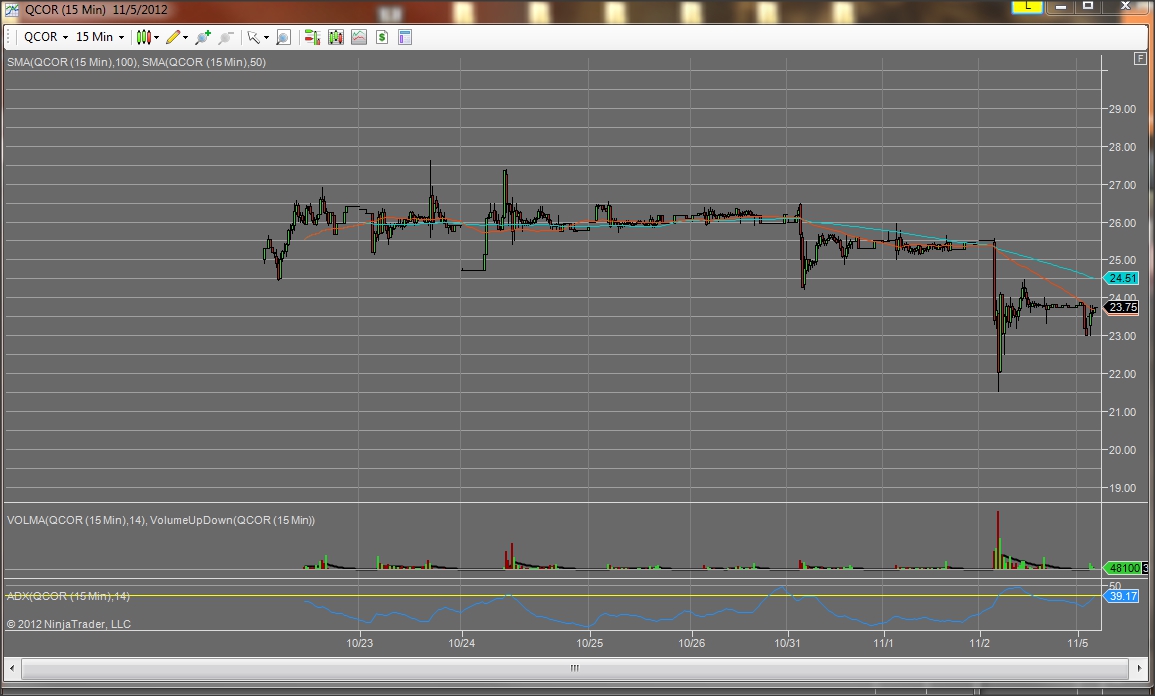Click the 10/24 date axis label

pyautogui.click(x=462, y=643)
